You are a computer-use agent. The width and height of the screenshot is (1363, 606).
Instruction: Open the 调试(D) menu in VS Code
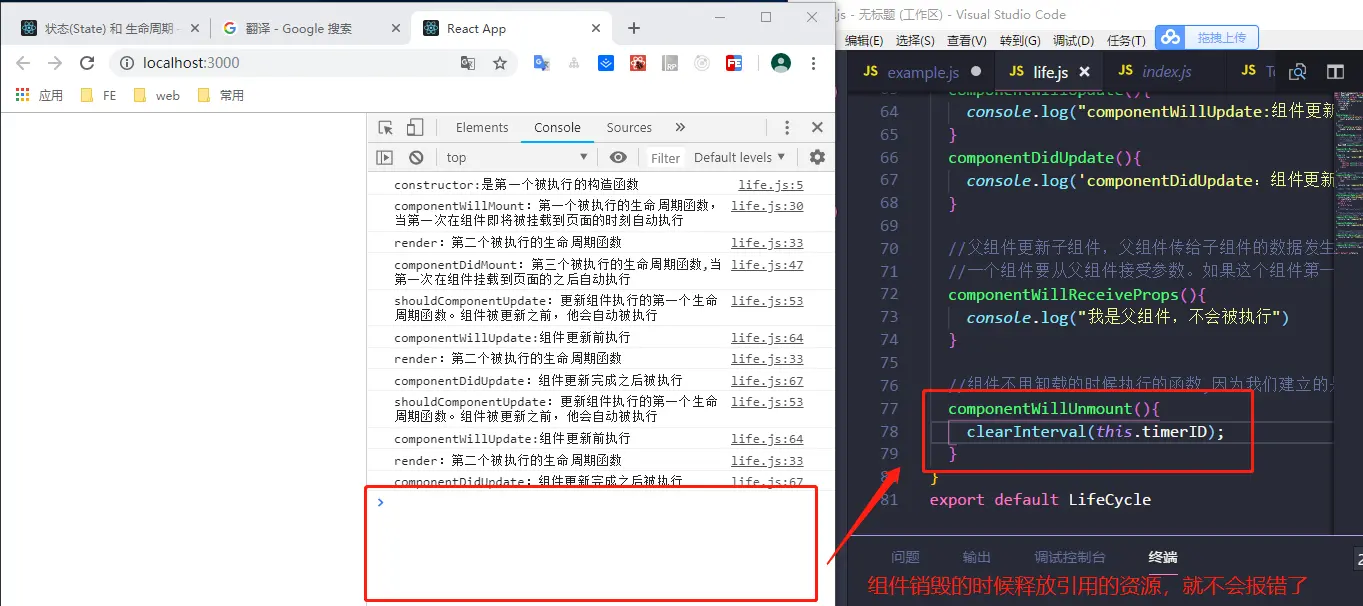pos(1073,41)
